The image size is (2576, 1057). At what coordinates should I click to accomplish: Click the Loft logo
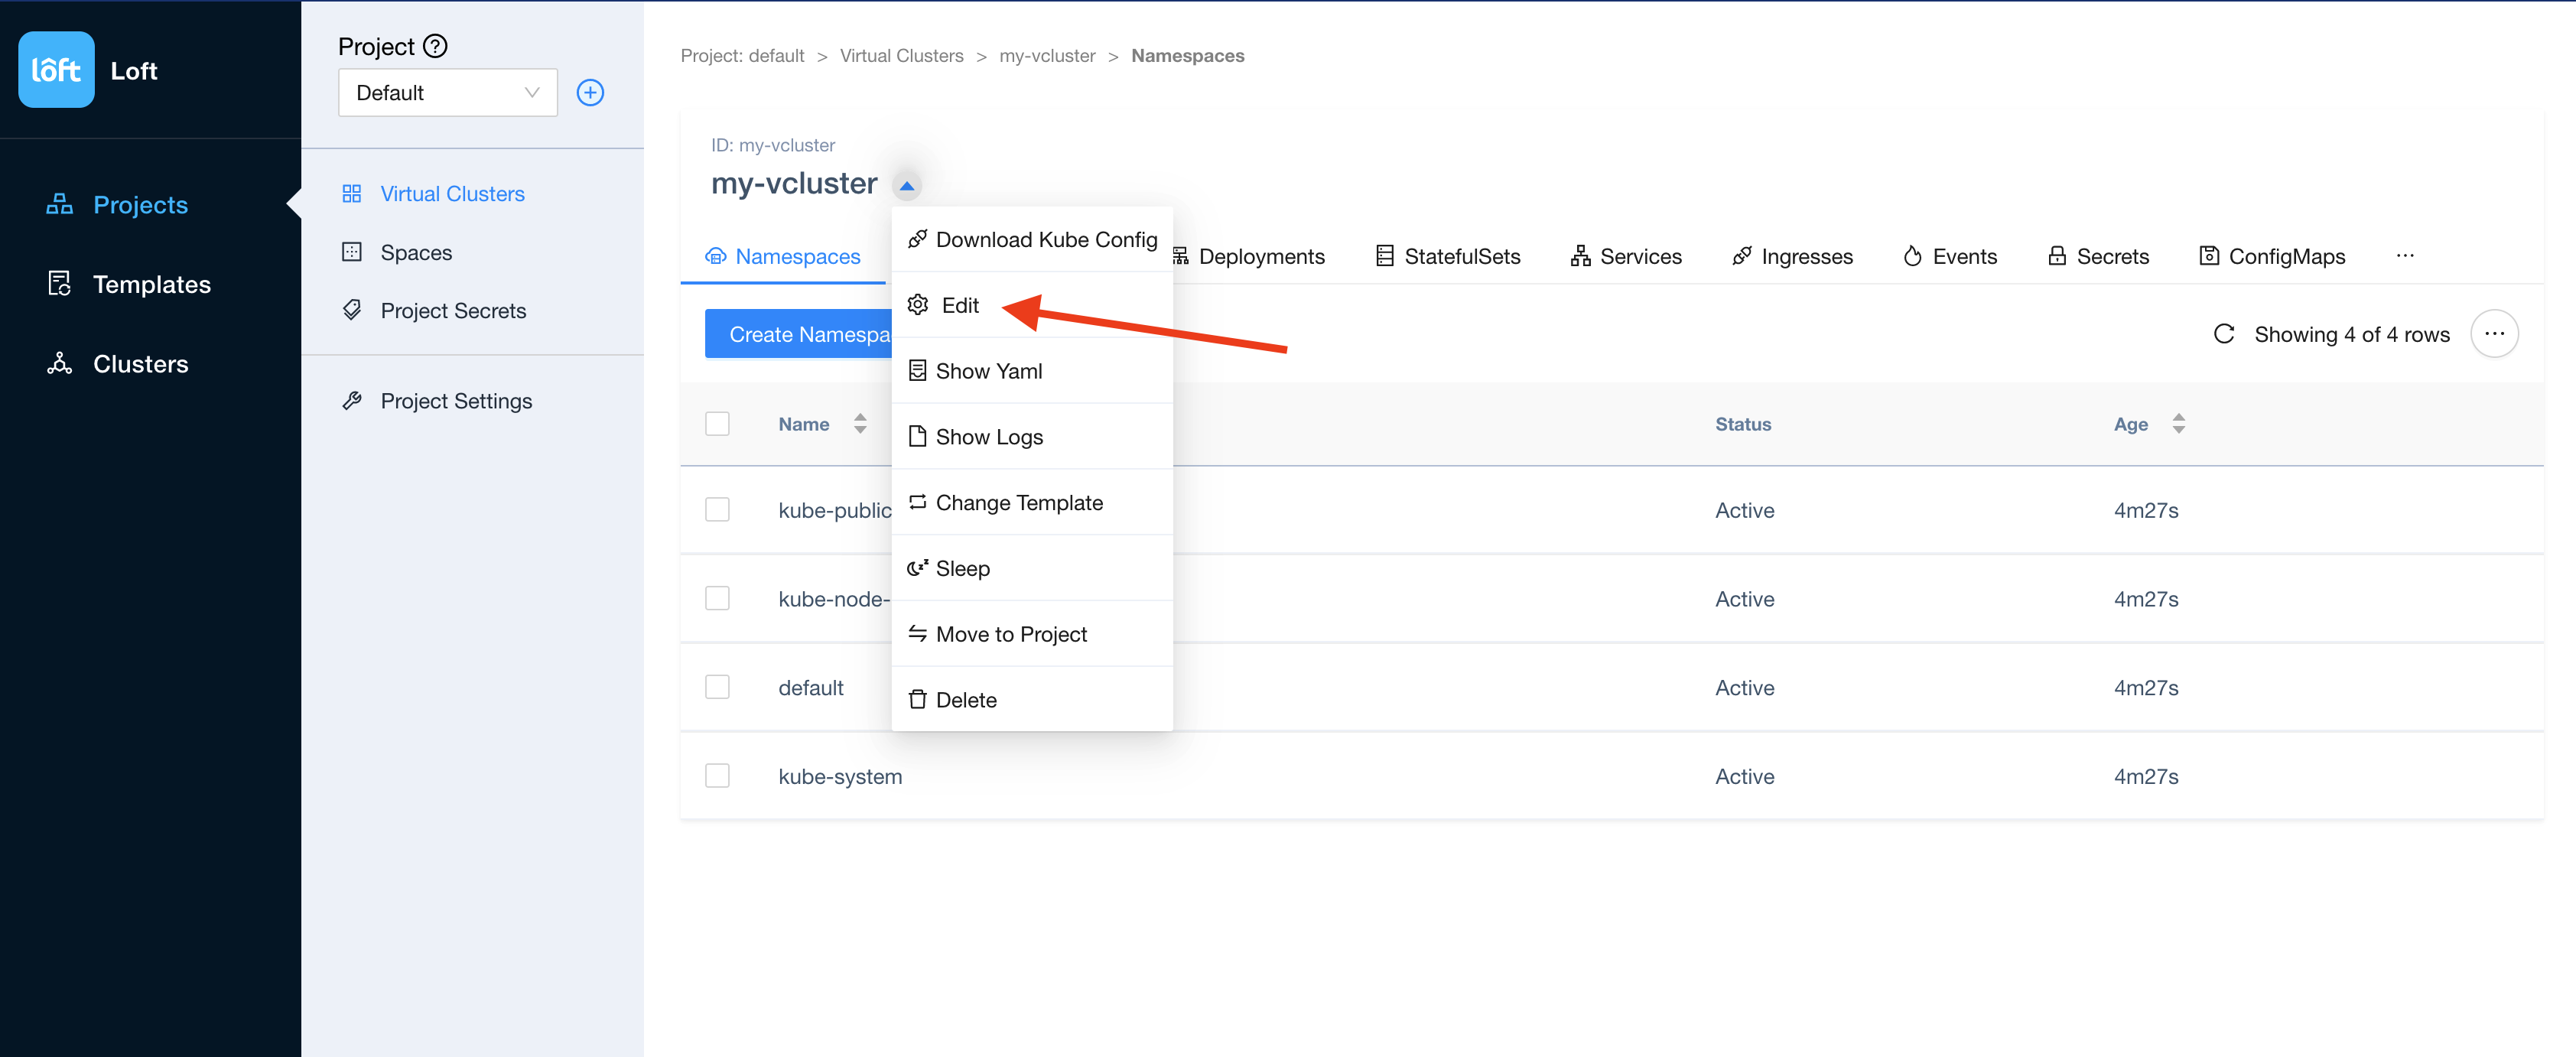[x=56, y=69]
